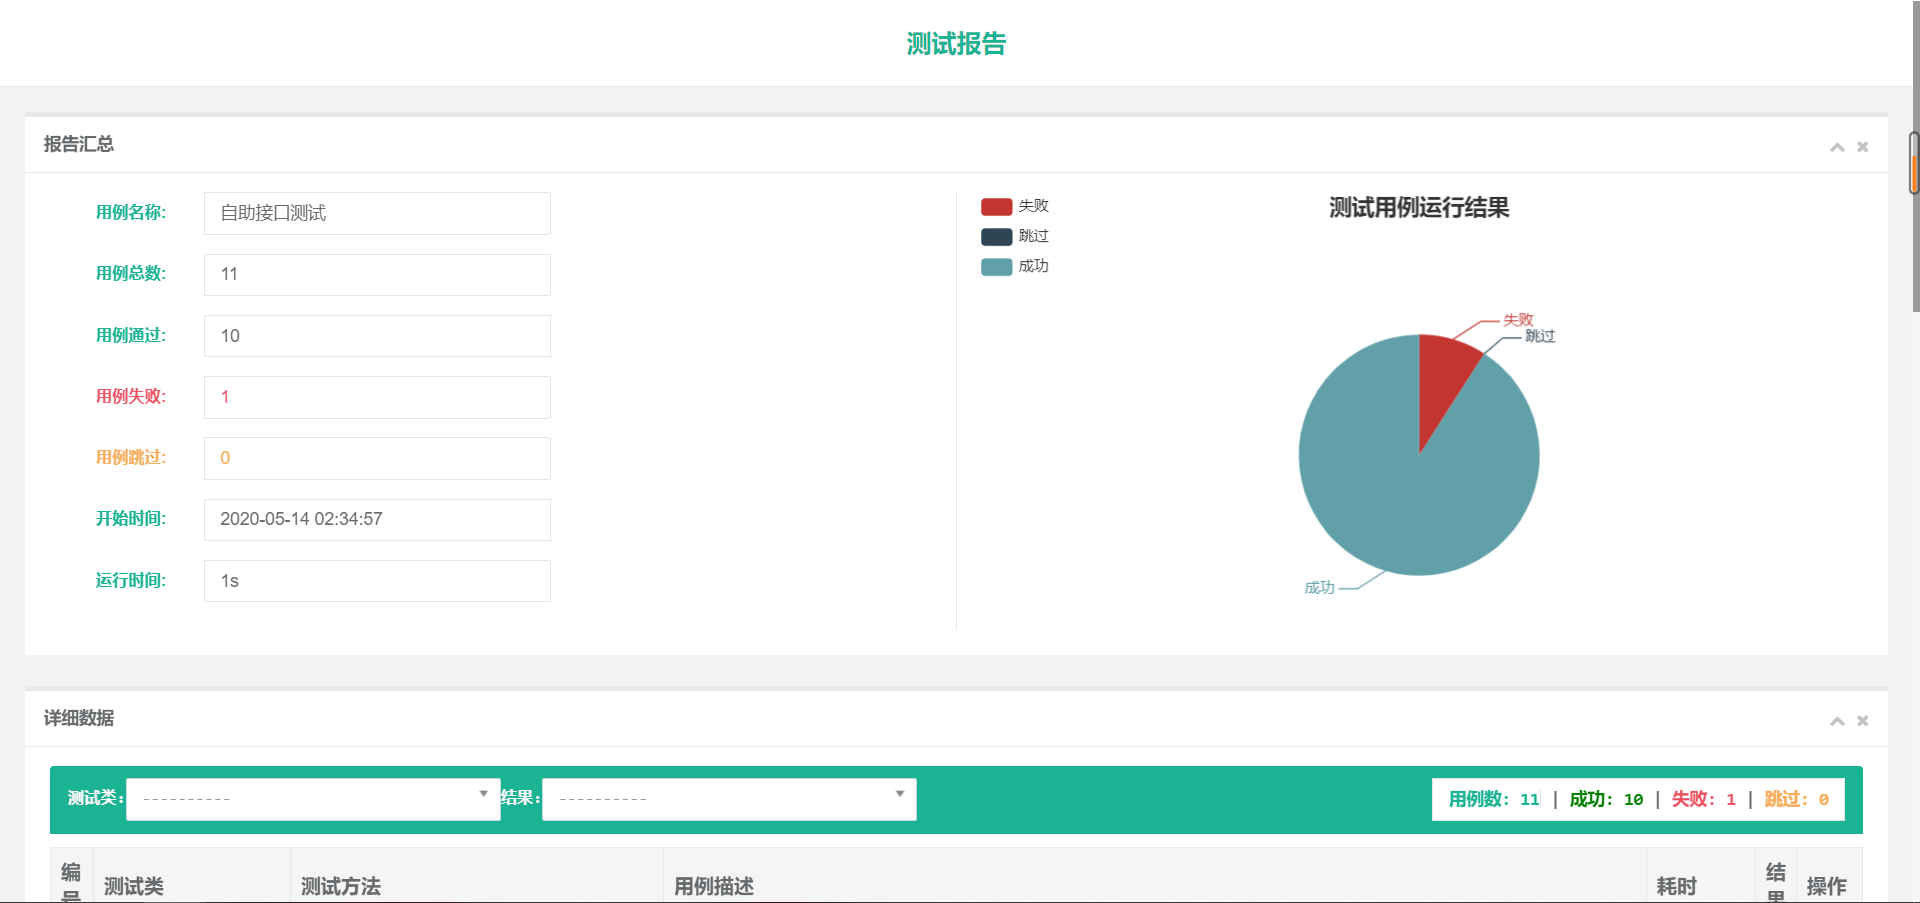
Task: Click the 失败 label beside the pie chart
Action: [x=1518, y=320]
